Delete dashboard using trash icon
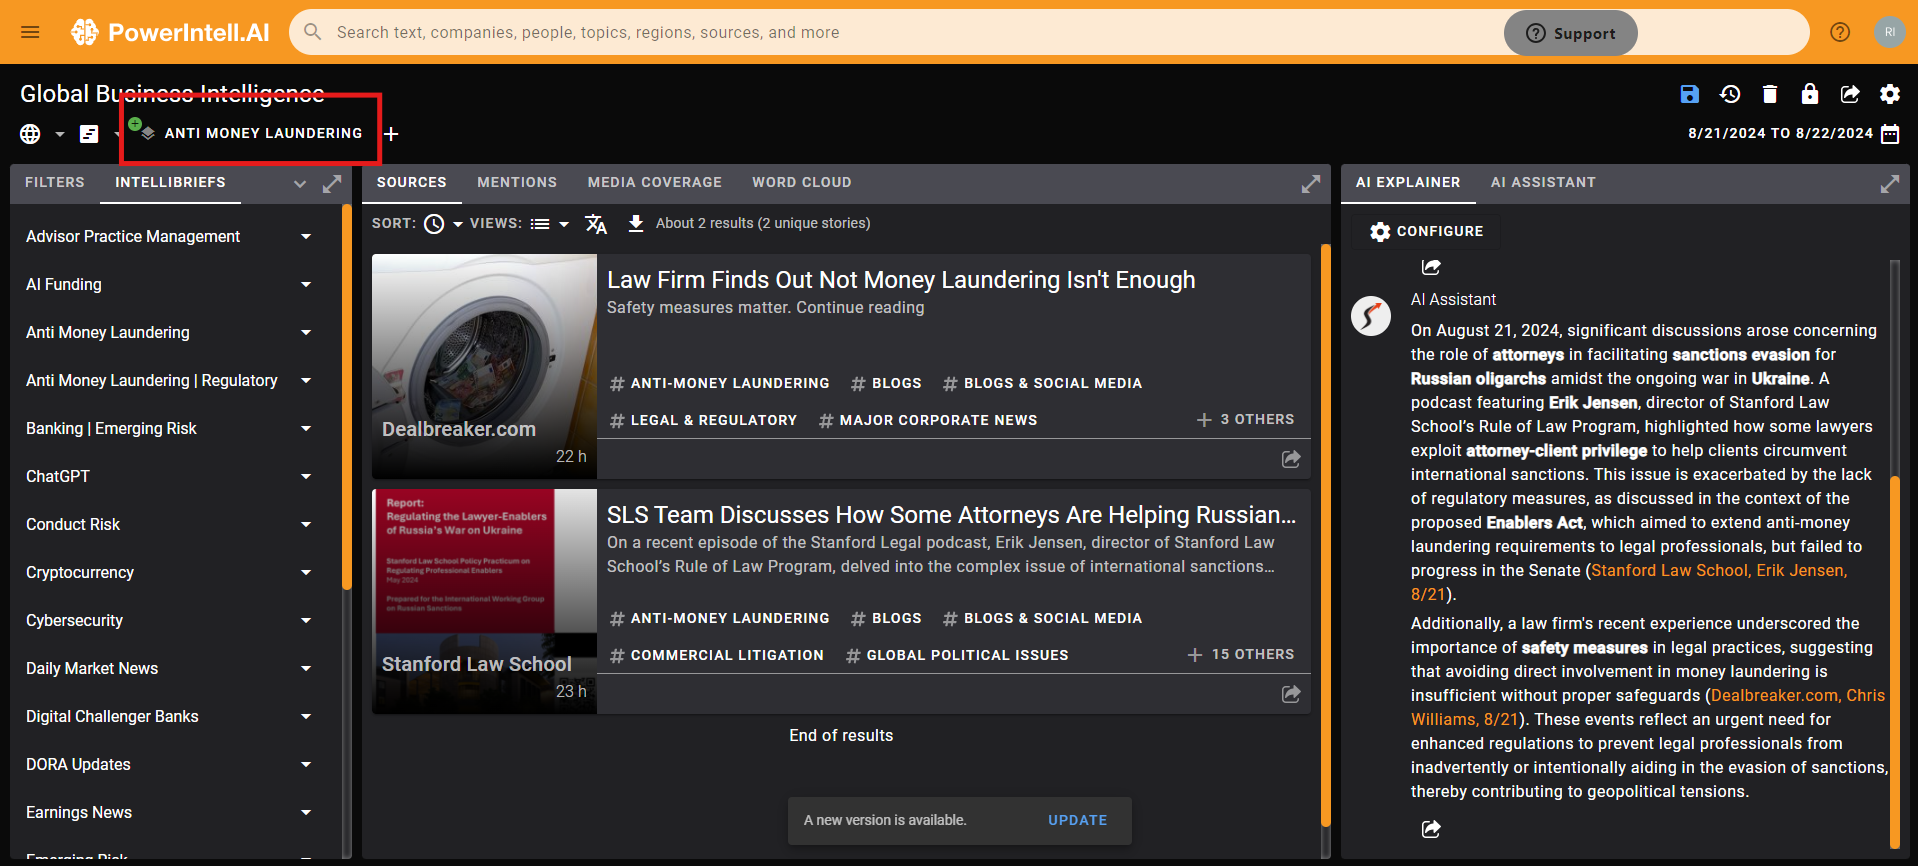The width and height of the screenshot is (1918, 866). click(x=1770, y=94)
